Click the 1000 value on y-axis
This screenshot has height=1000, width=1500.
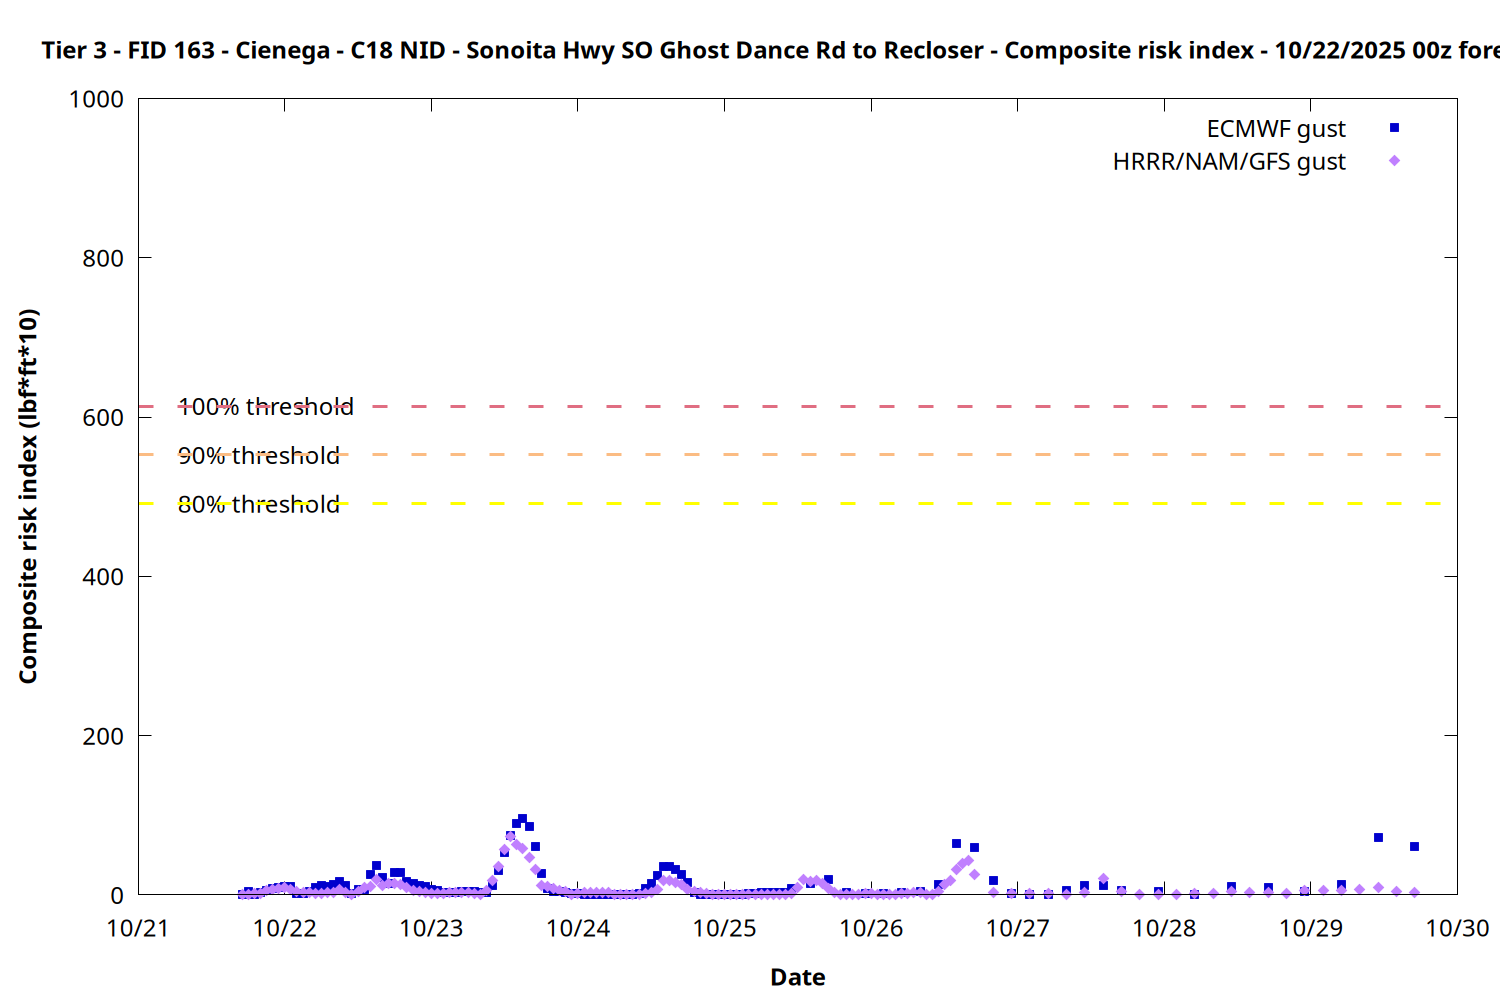point(96,100)
